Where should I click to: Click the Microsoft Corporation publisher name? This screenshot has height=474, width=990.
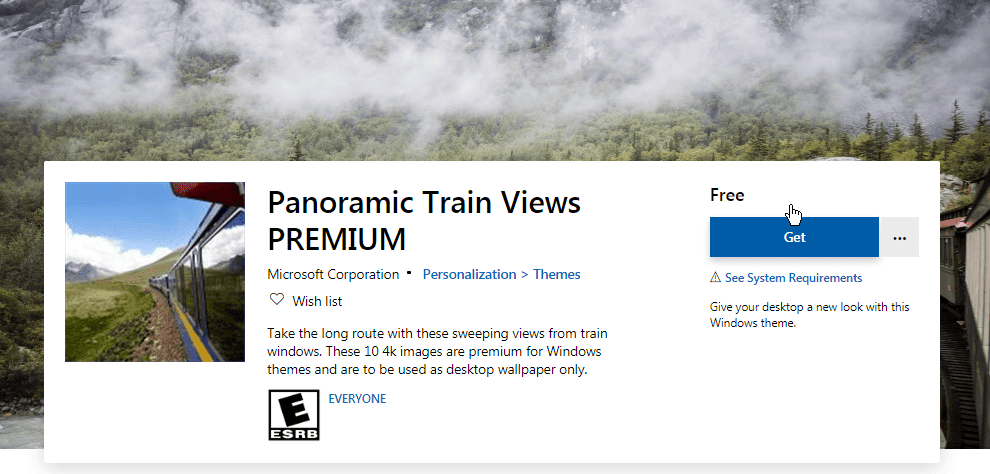[334, 274]
